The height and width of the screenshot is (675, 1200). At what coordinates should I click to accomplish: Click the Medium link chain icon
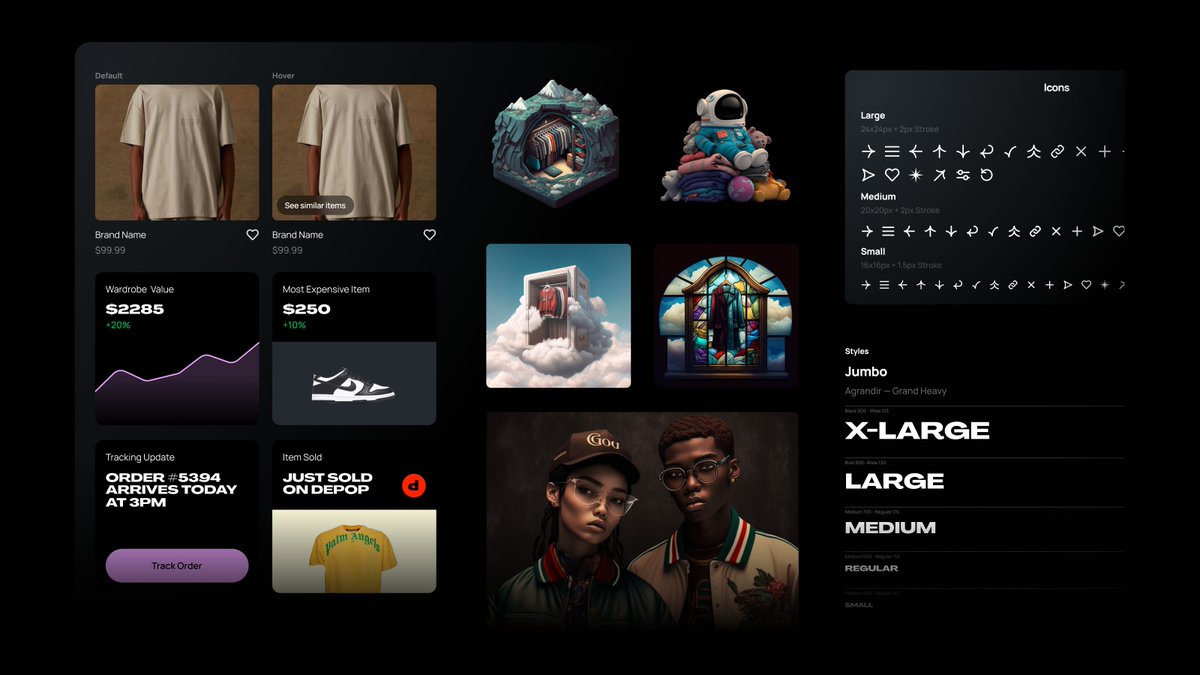[1035, 231]
